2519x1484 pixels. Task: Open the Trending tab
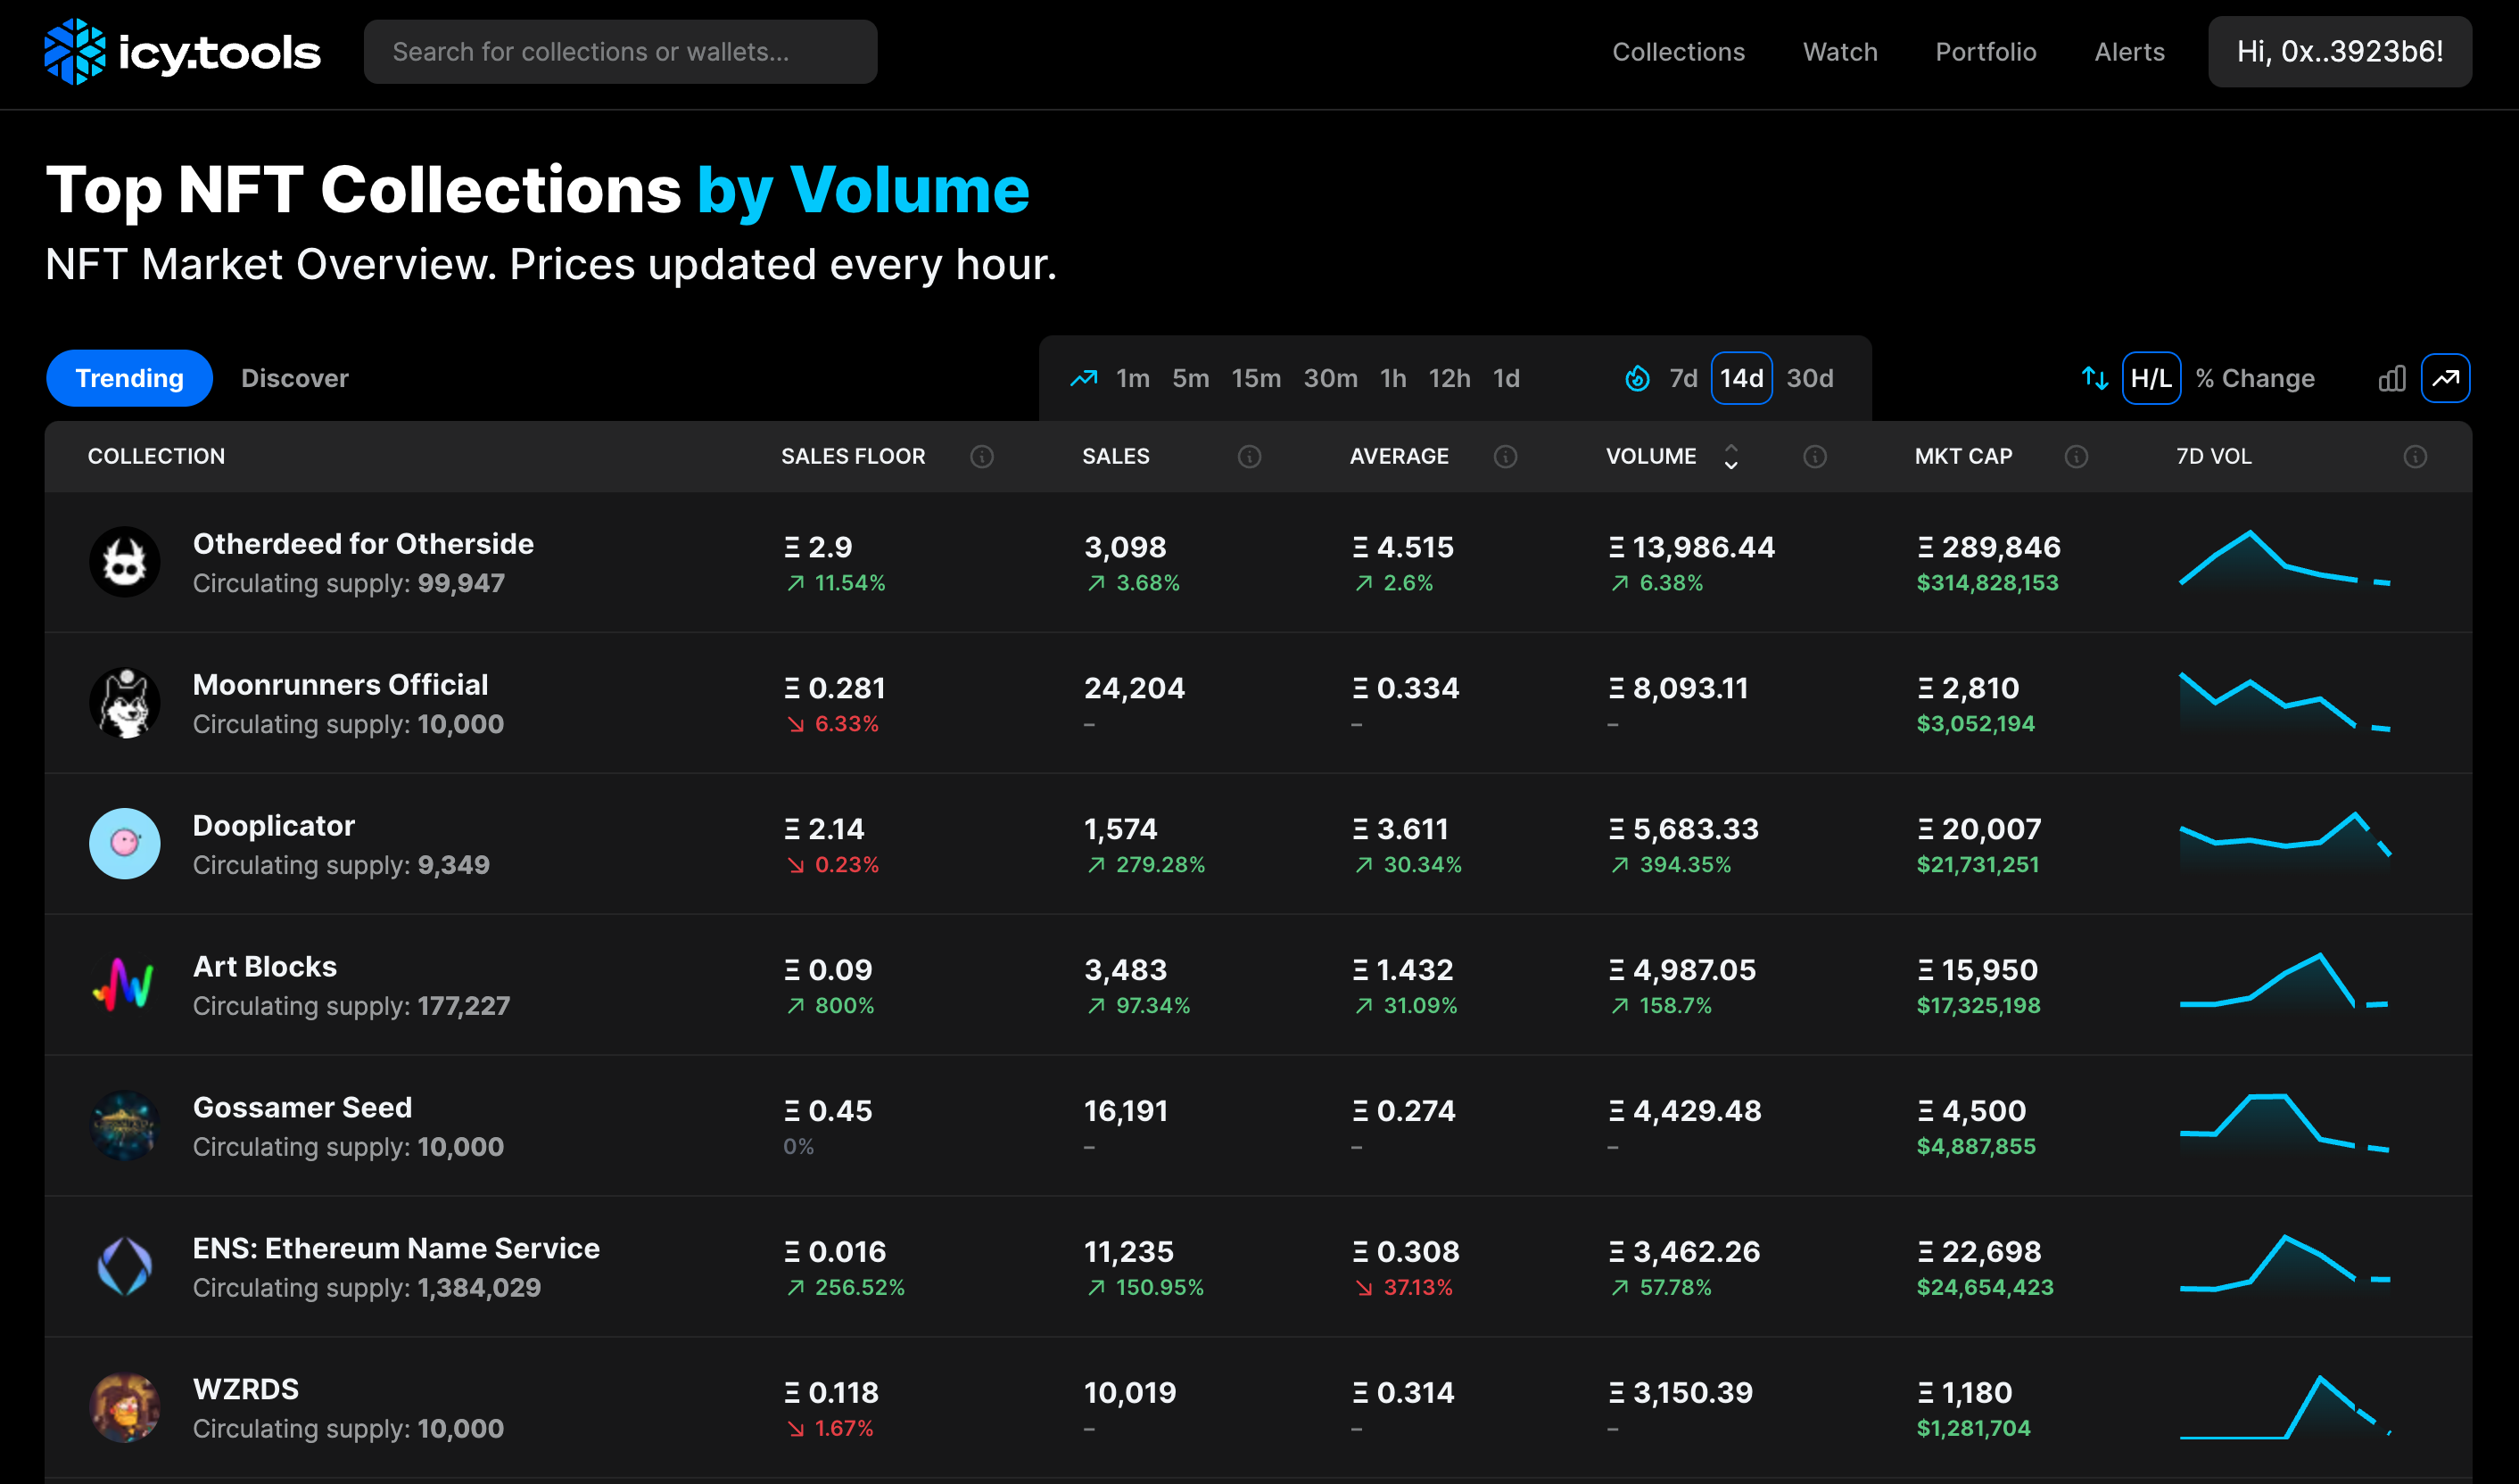(x=129, y=378)
